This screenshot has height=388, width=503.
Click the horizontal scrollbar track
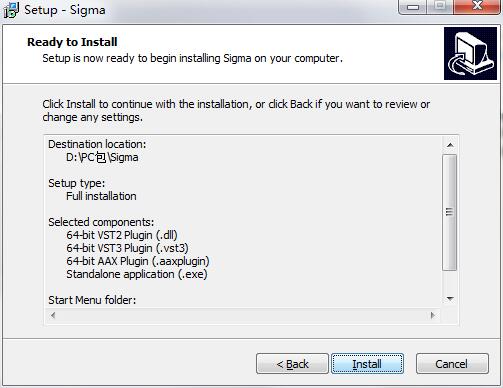243,315
